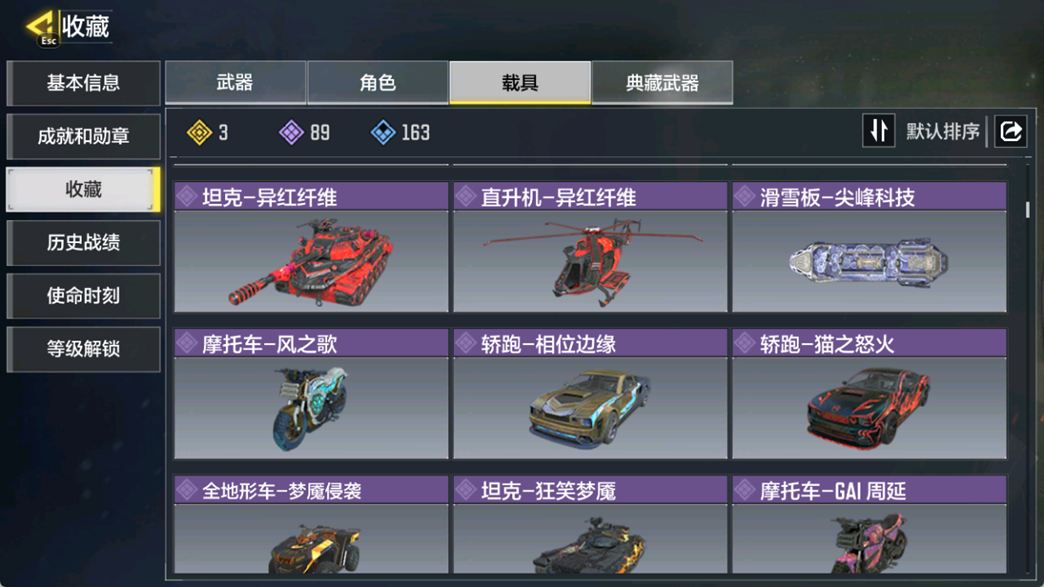The height and width of the screenshot is (587, 1044).
Task: Select the 直升机-异红纤维 helicopter card
Action: point(590,247)
